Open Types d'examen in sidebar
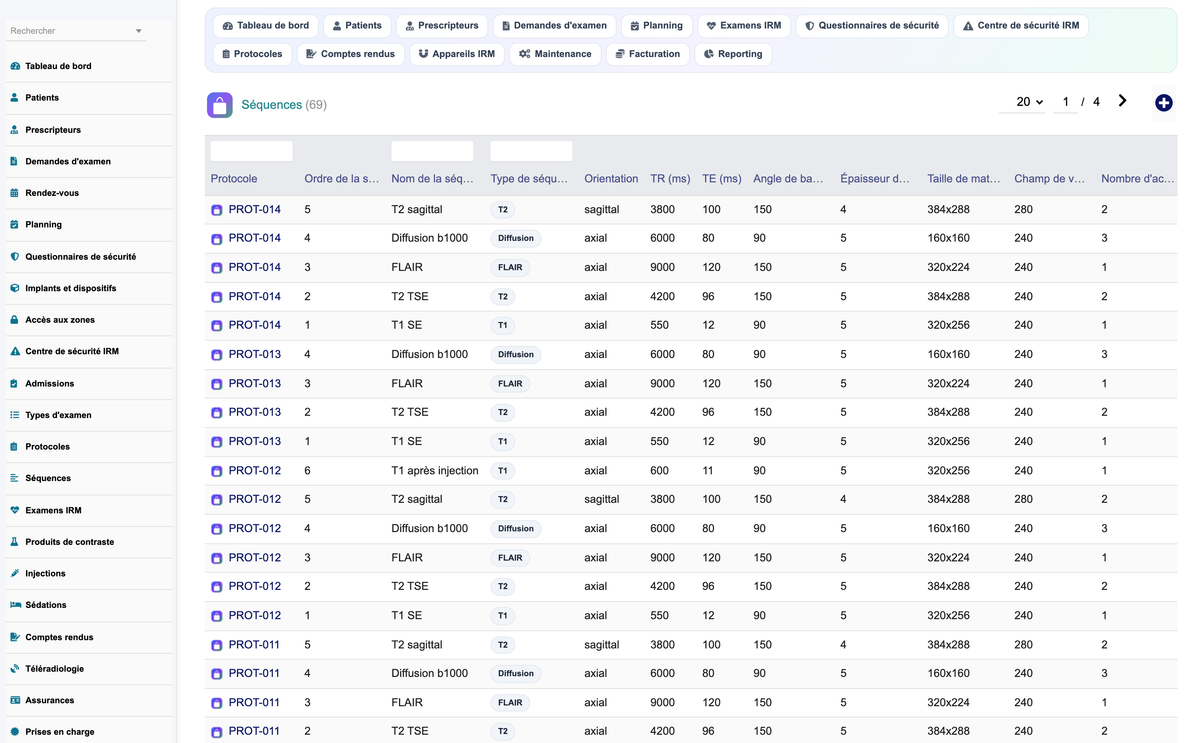Viewport: 1200px width, 743px height. 58,415
